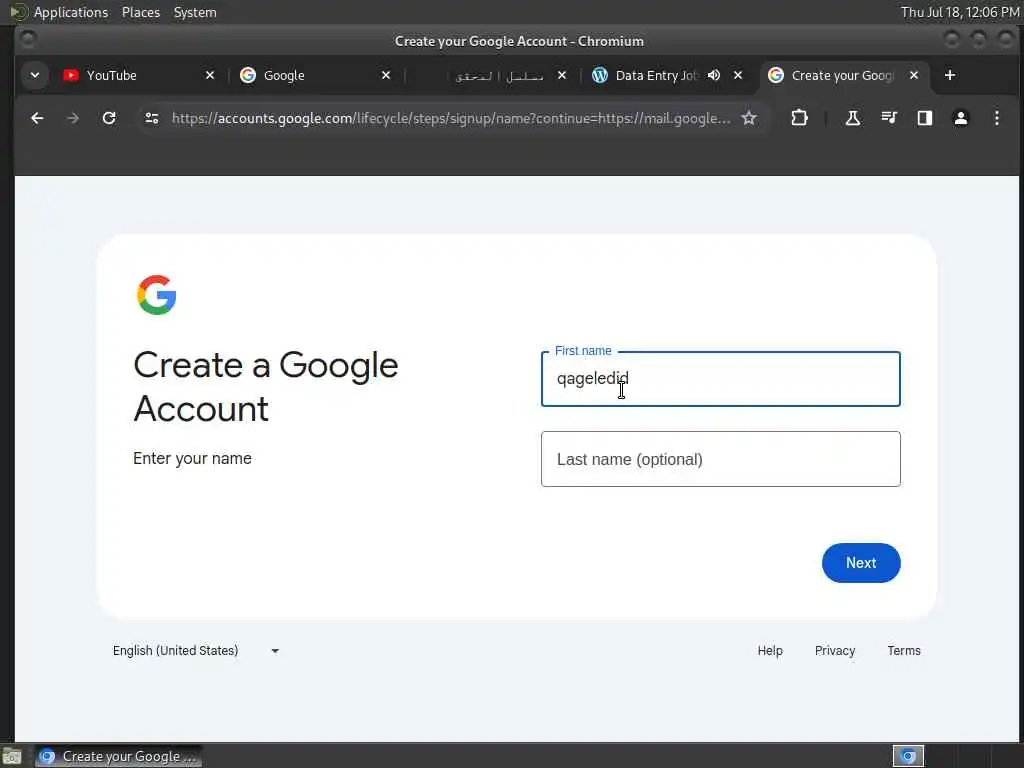Select the Create your Google taskbar window button

[119, 756]
